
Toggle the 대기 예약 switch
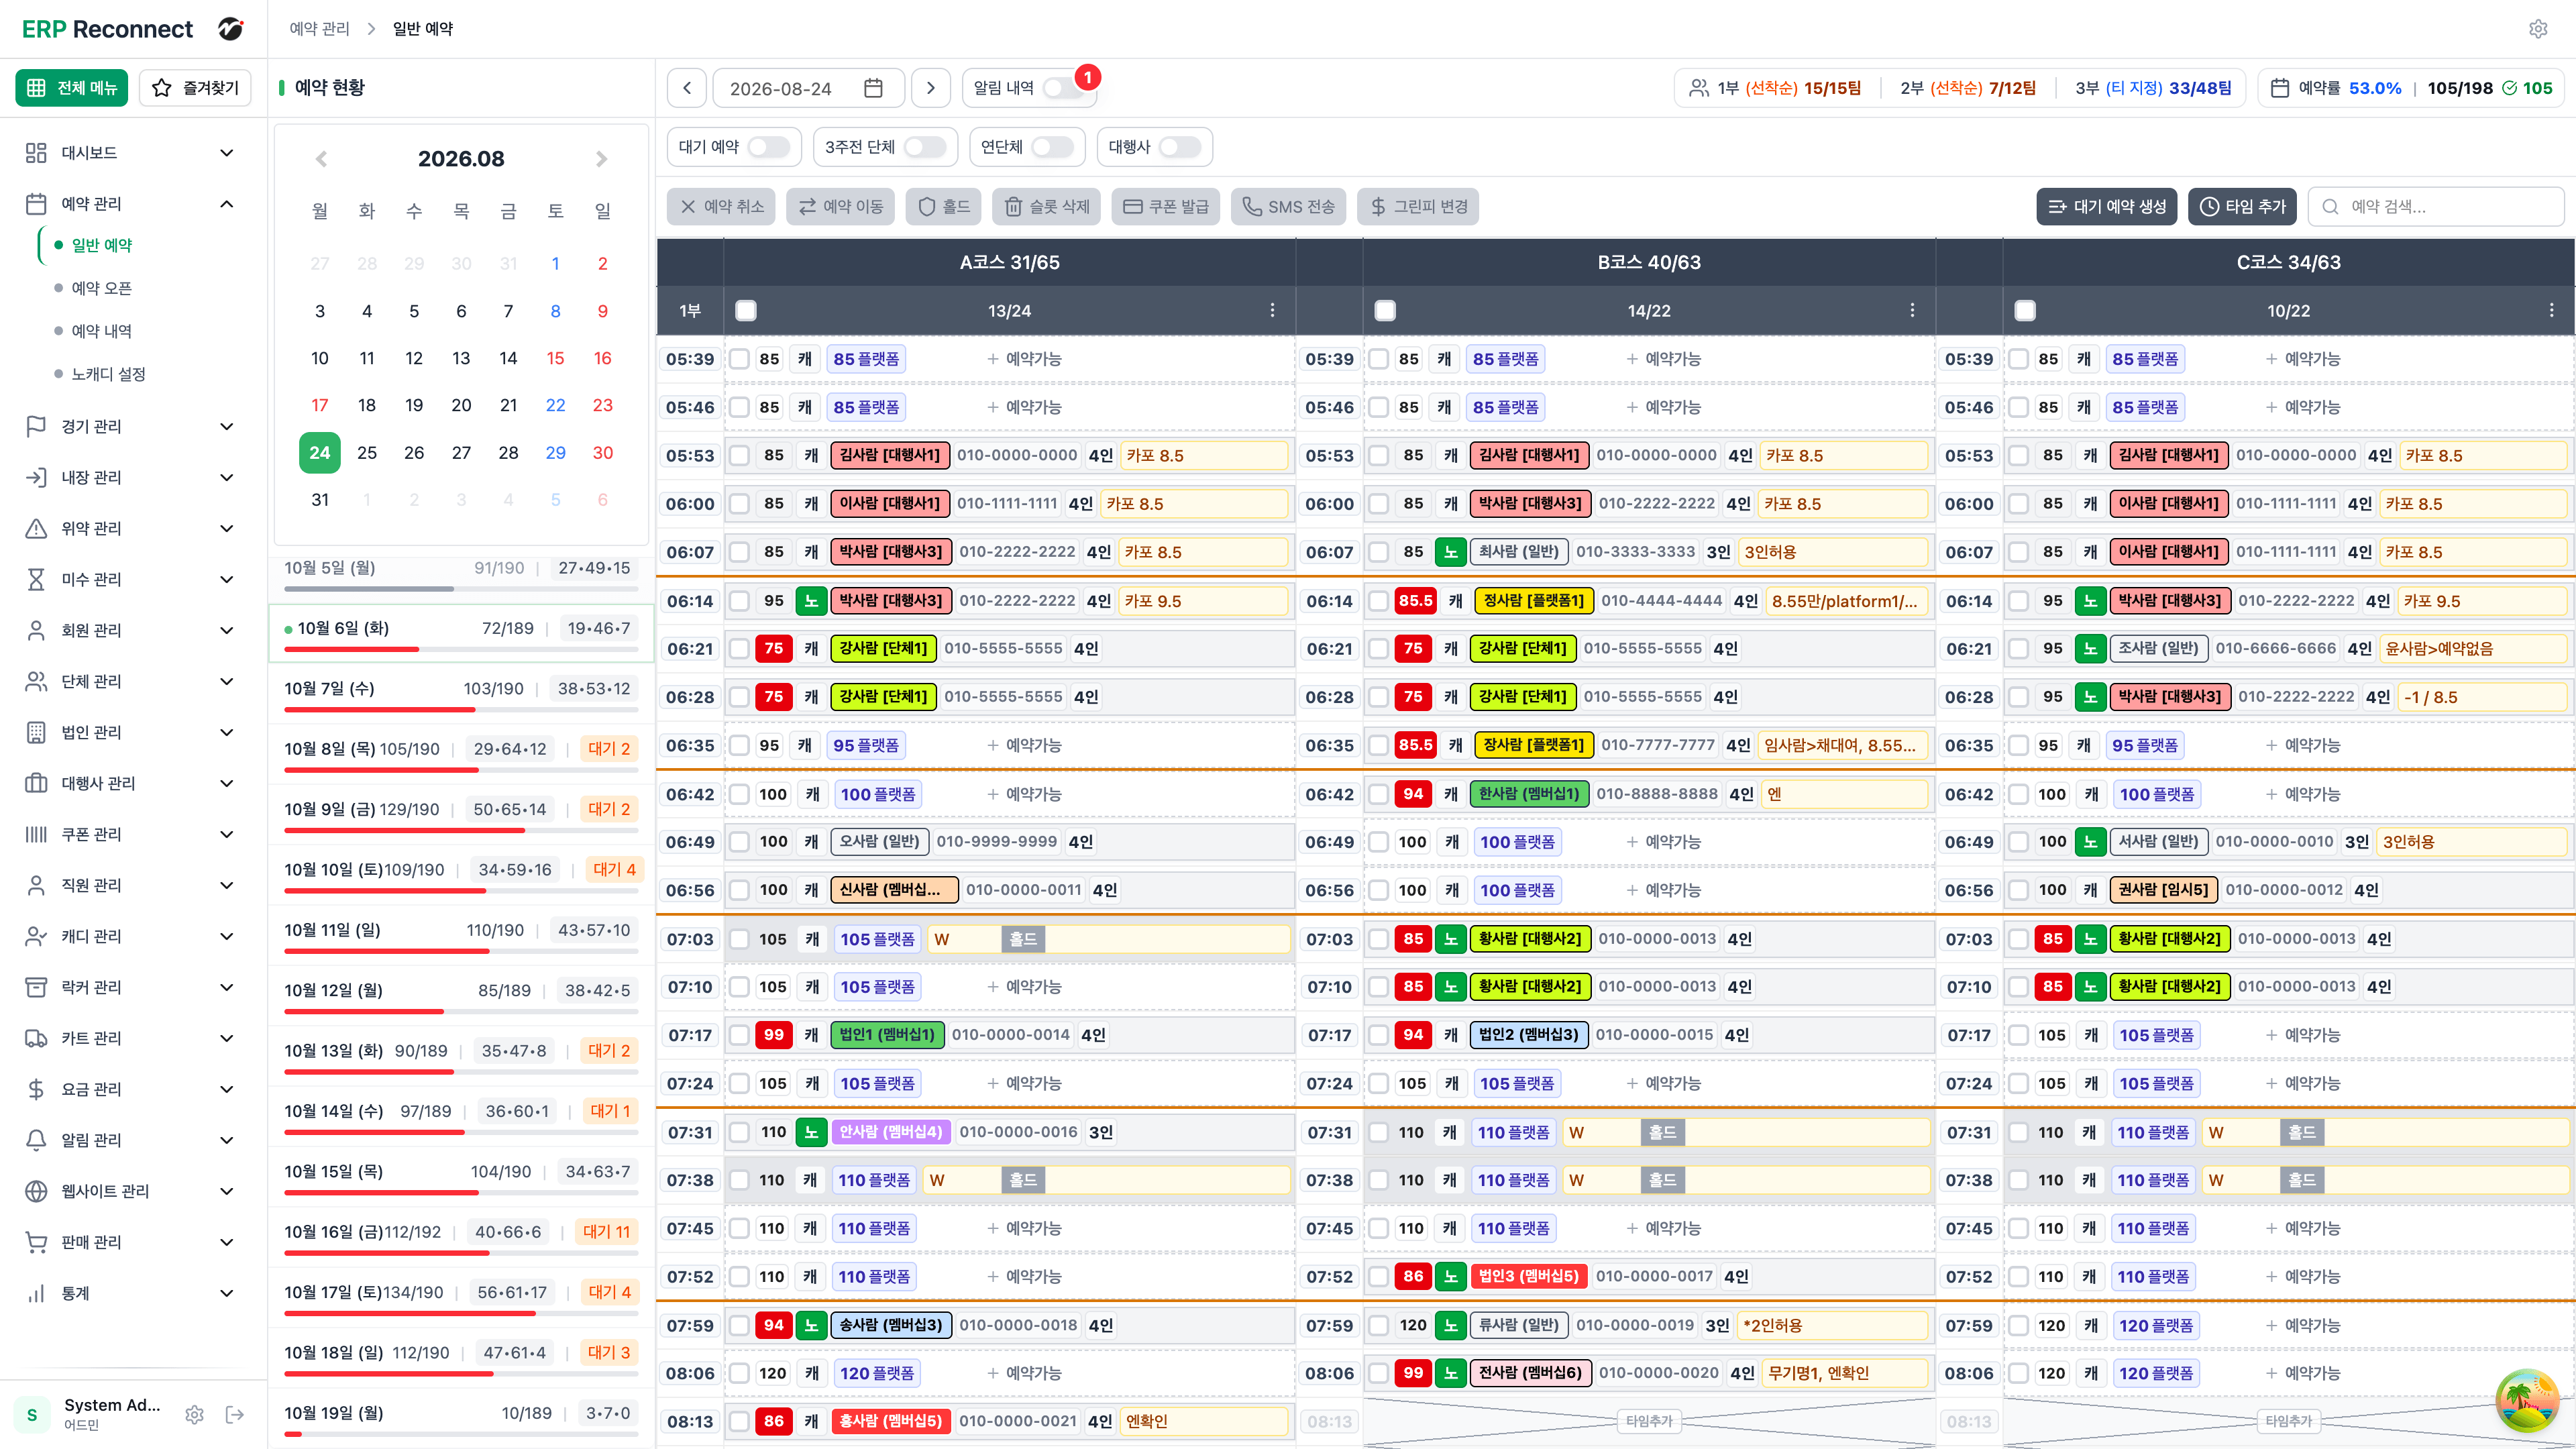click(768, 147)
